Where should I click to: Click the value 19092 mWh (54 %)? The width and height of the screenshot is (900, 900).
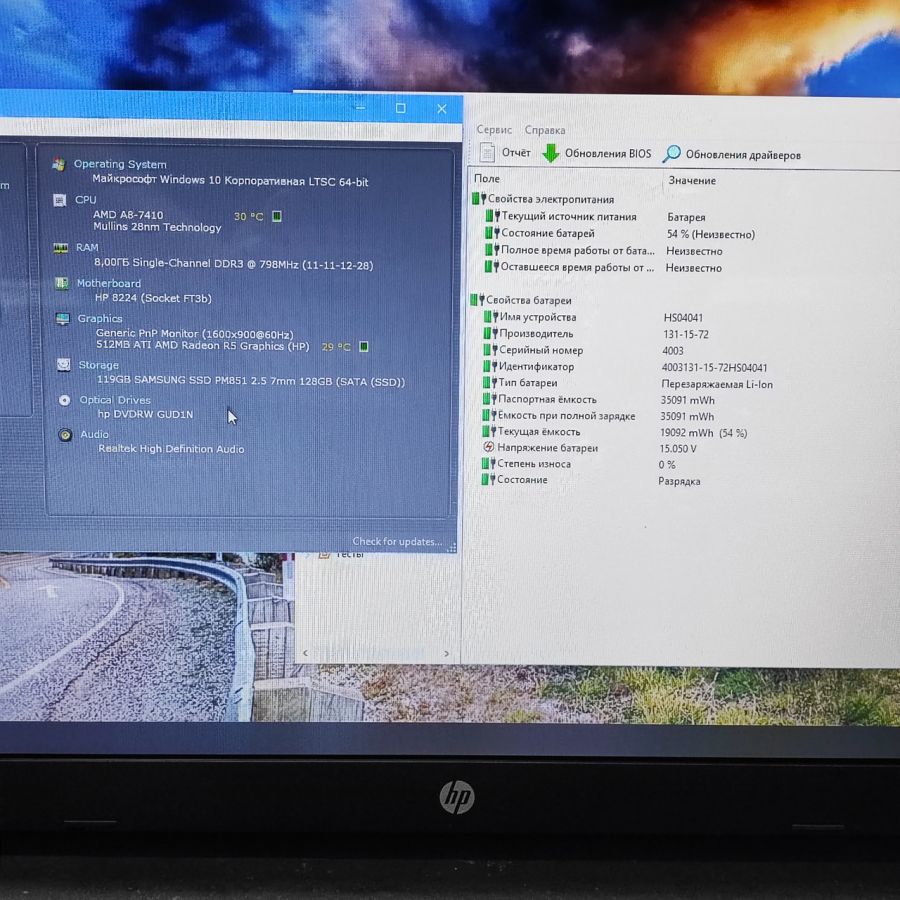704,433
